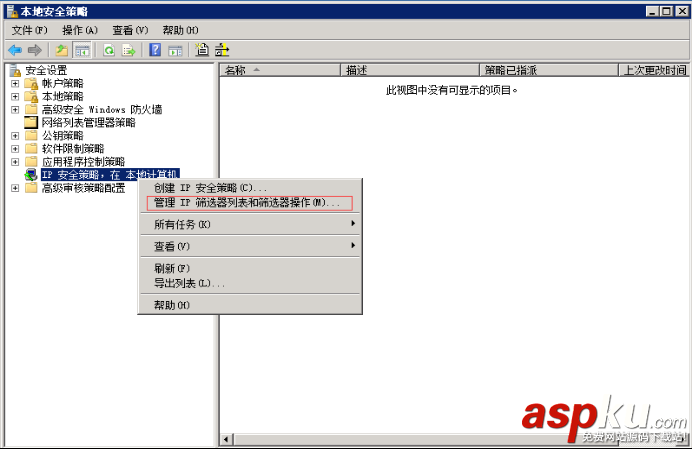The width and height of the screenshot is (692, 449).
Task: Open the 帮助(H) menu in the menu bar
Action: 181,30
